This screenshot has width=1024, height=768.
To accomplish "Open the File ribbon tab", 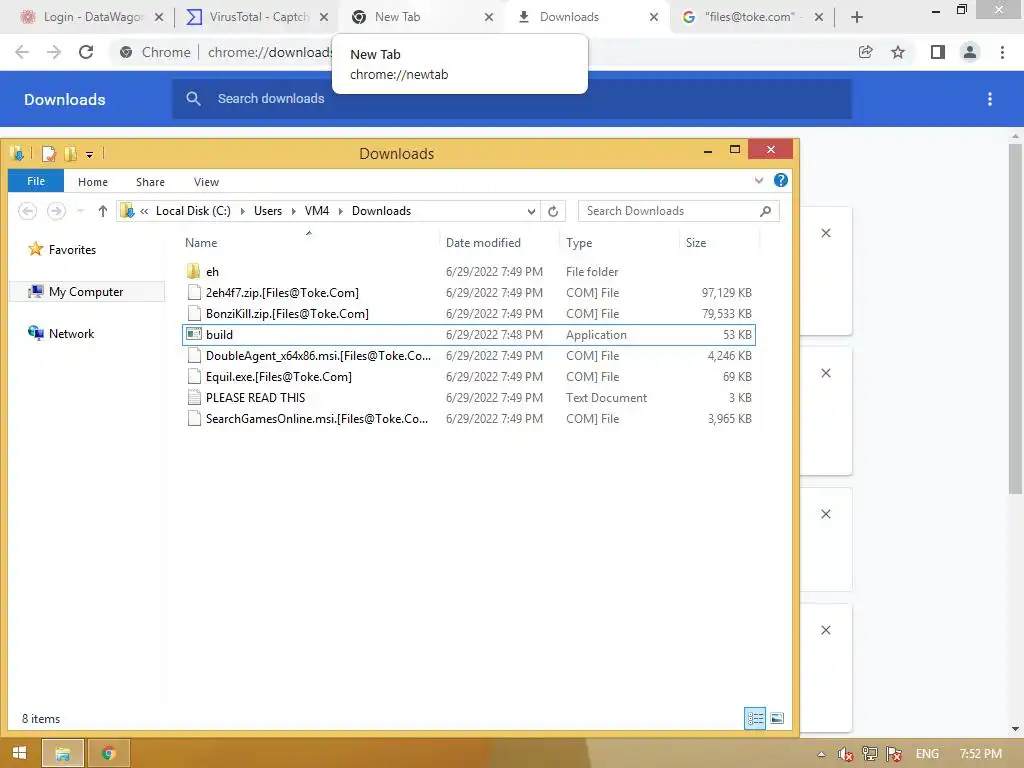I will click(x=36, y=182).
